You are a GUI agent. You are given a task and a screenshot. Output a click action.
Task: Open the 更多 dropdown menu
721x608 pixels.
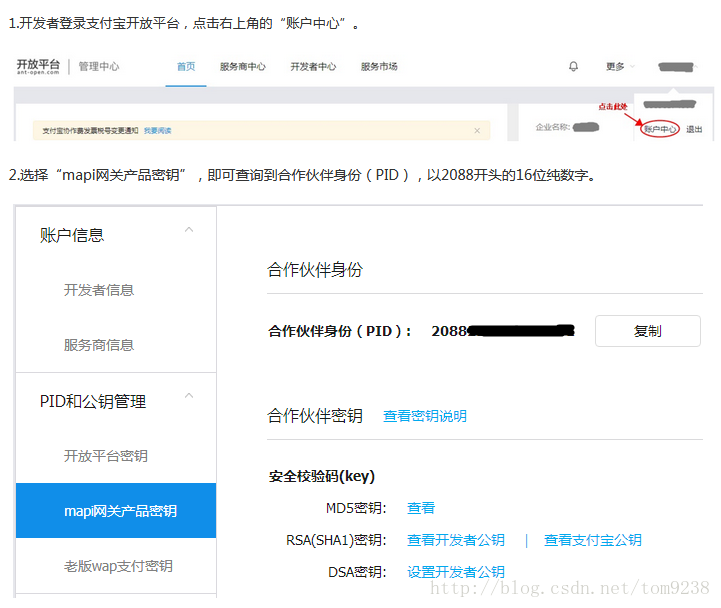pos(620,67)
